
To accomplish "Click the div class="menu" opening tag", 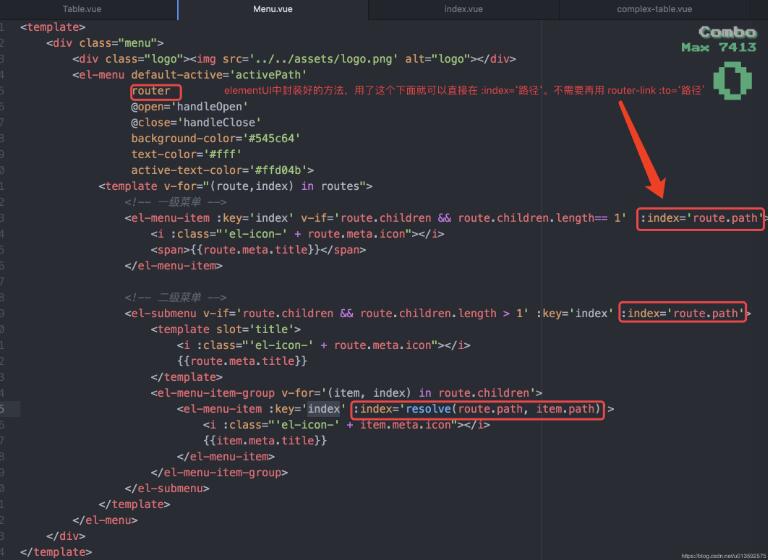I will click(x=105, y=43).
